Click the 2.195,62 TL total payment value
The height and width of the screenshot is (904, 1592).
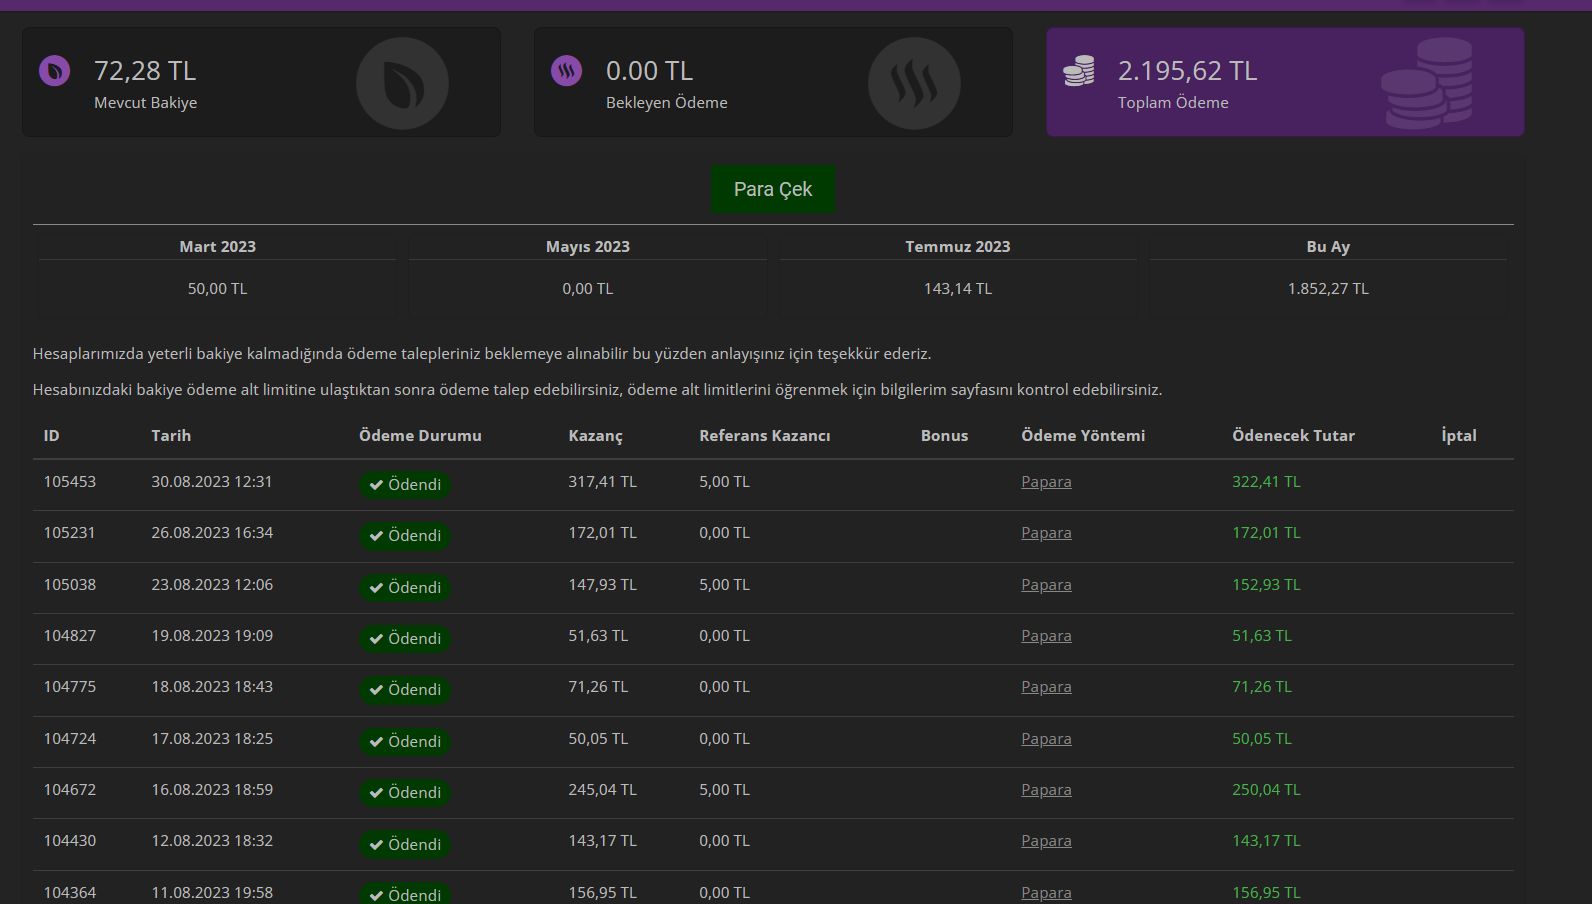click(1188, 71)
